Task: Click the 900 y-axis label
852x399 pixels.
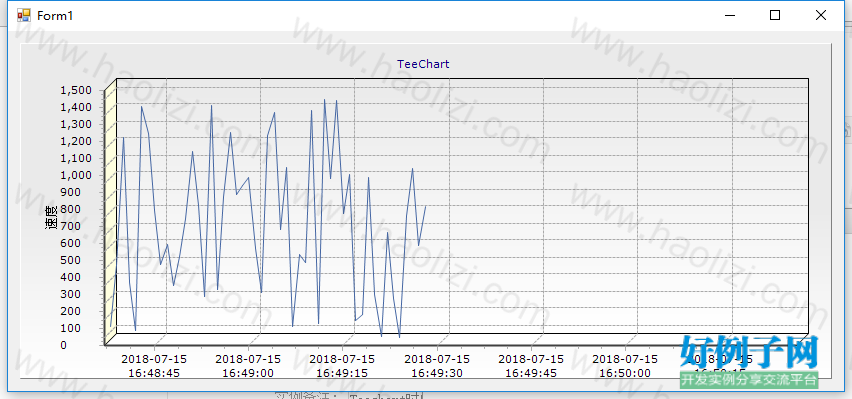Action: tap(72, 192)
